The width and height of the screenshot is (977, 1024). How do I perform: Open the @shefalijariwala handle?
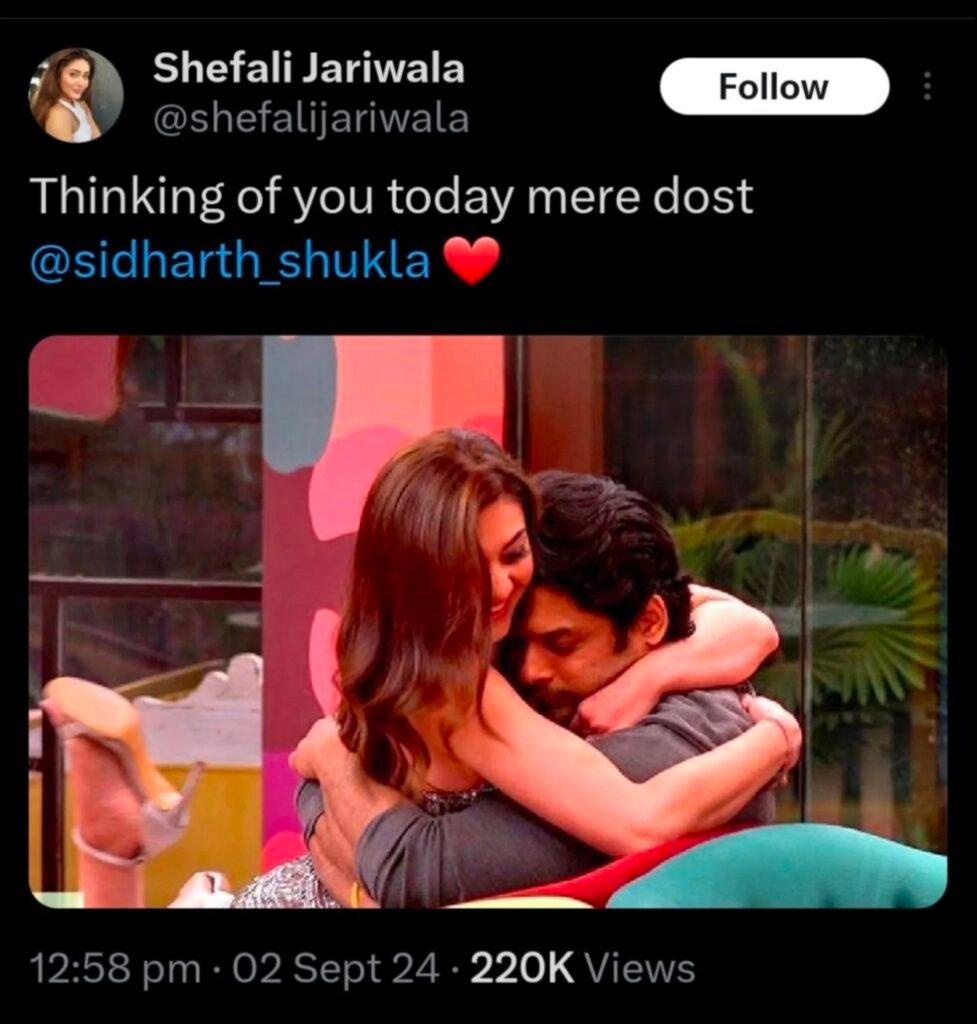(310, 119)
